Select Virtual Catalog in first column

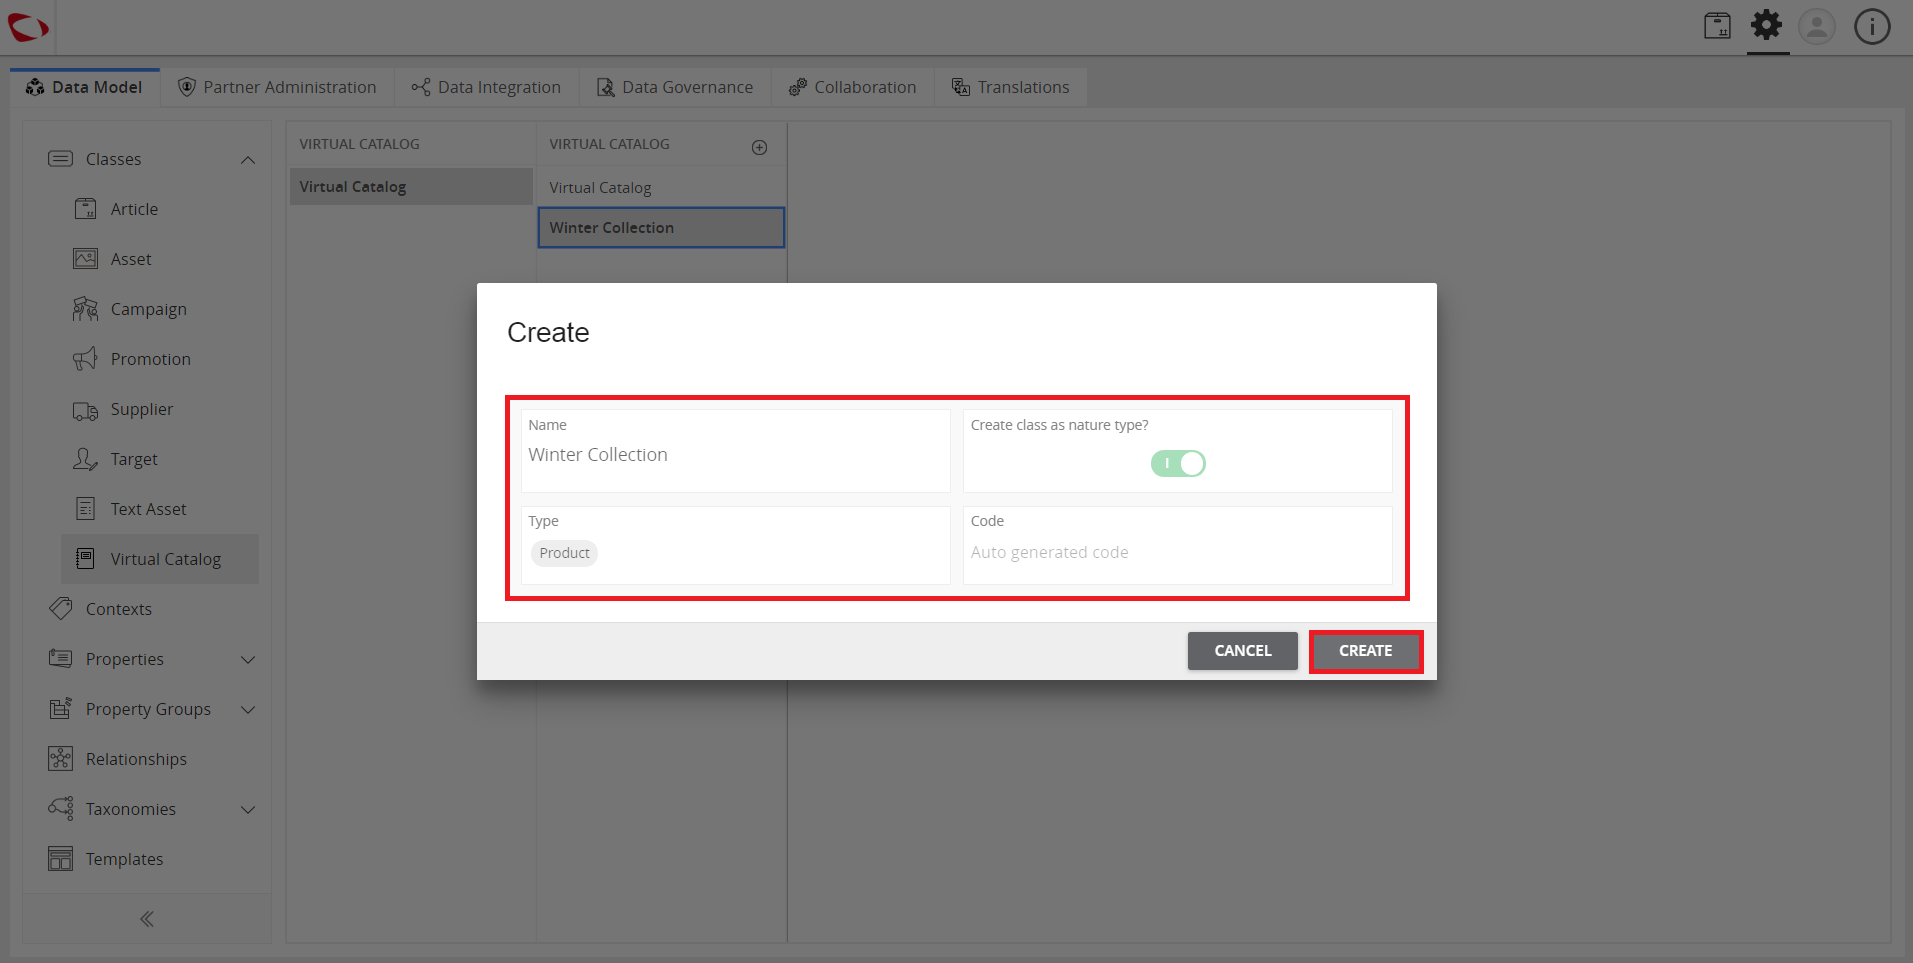tap(411, 187)
